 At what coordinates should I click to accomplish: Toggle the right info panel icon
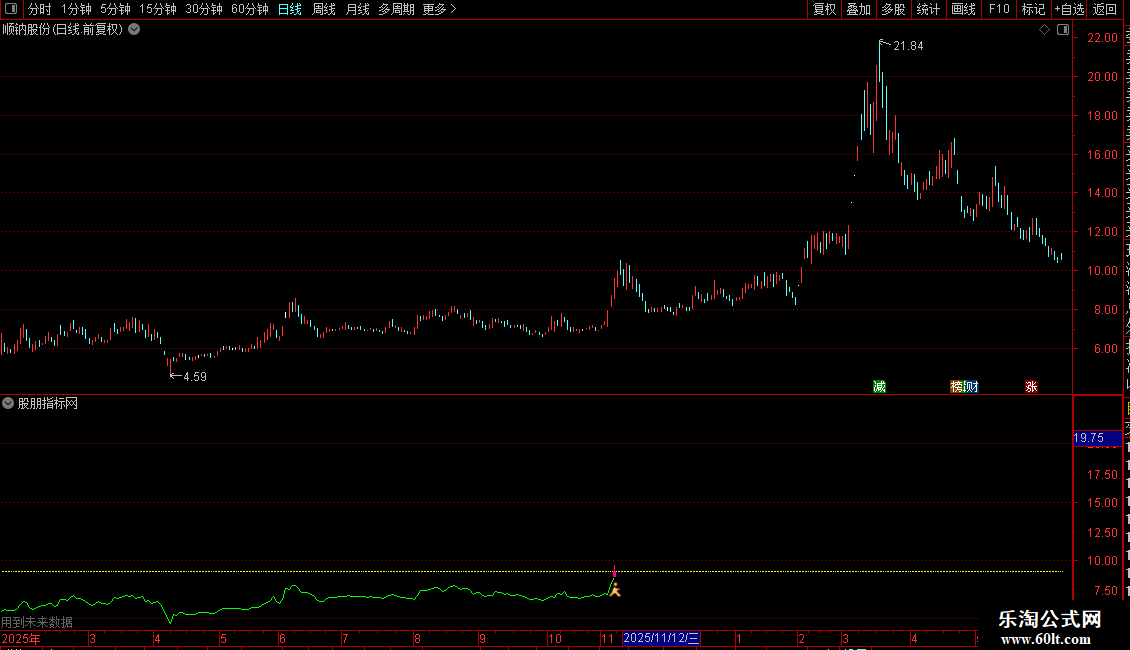click(x=1063, y=30)
